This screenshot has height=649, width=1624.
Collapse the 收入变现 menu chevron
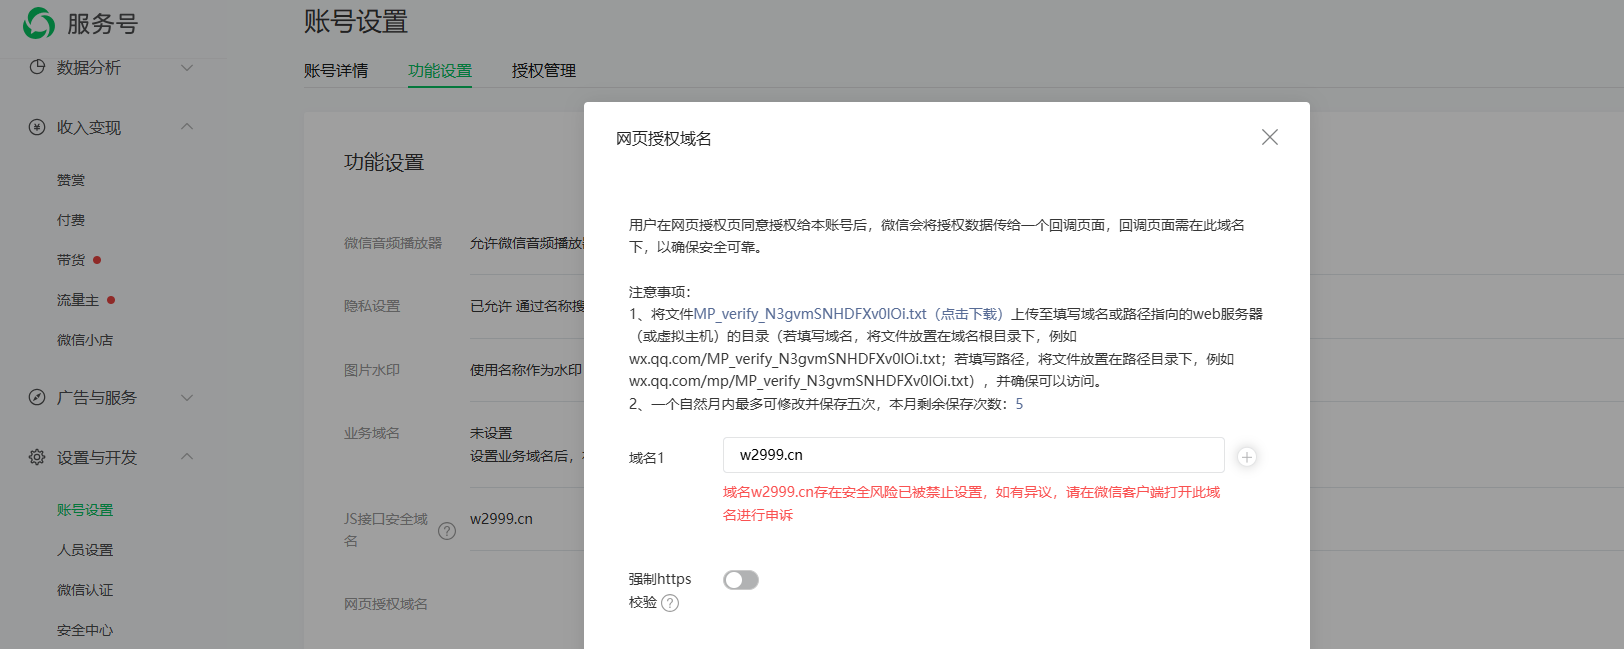[x=187, y=127]
